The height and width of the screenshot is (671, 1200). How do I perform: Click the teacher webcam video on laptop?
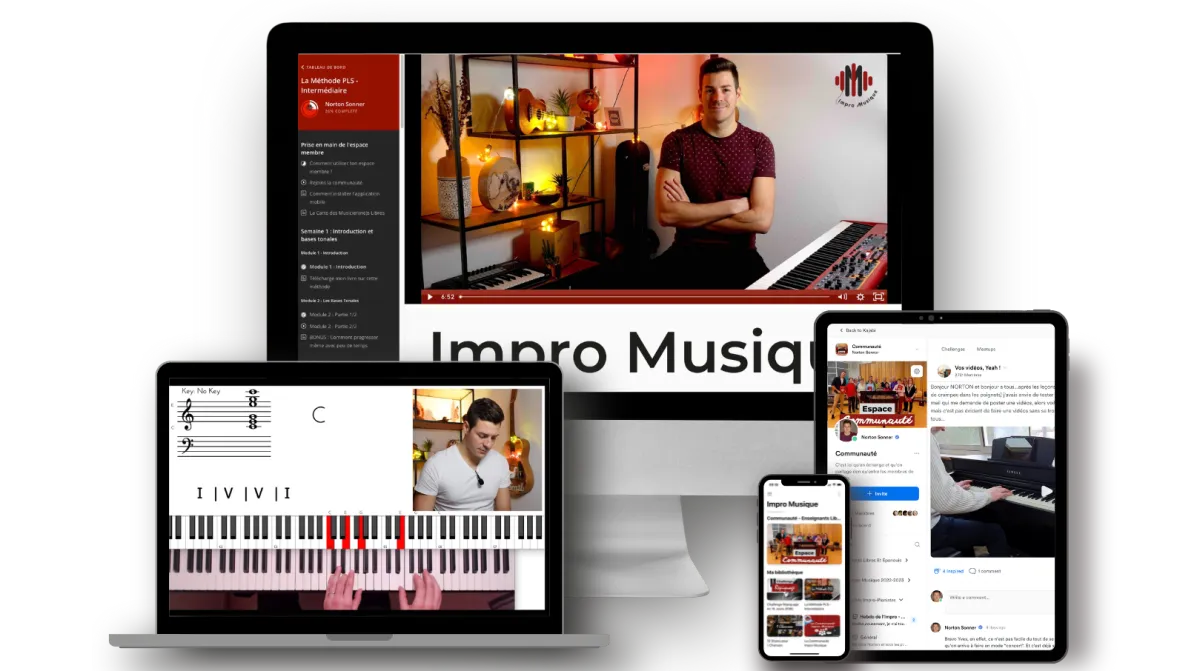[x=478, y=450]
